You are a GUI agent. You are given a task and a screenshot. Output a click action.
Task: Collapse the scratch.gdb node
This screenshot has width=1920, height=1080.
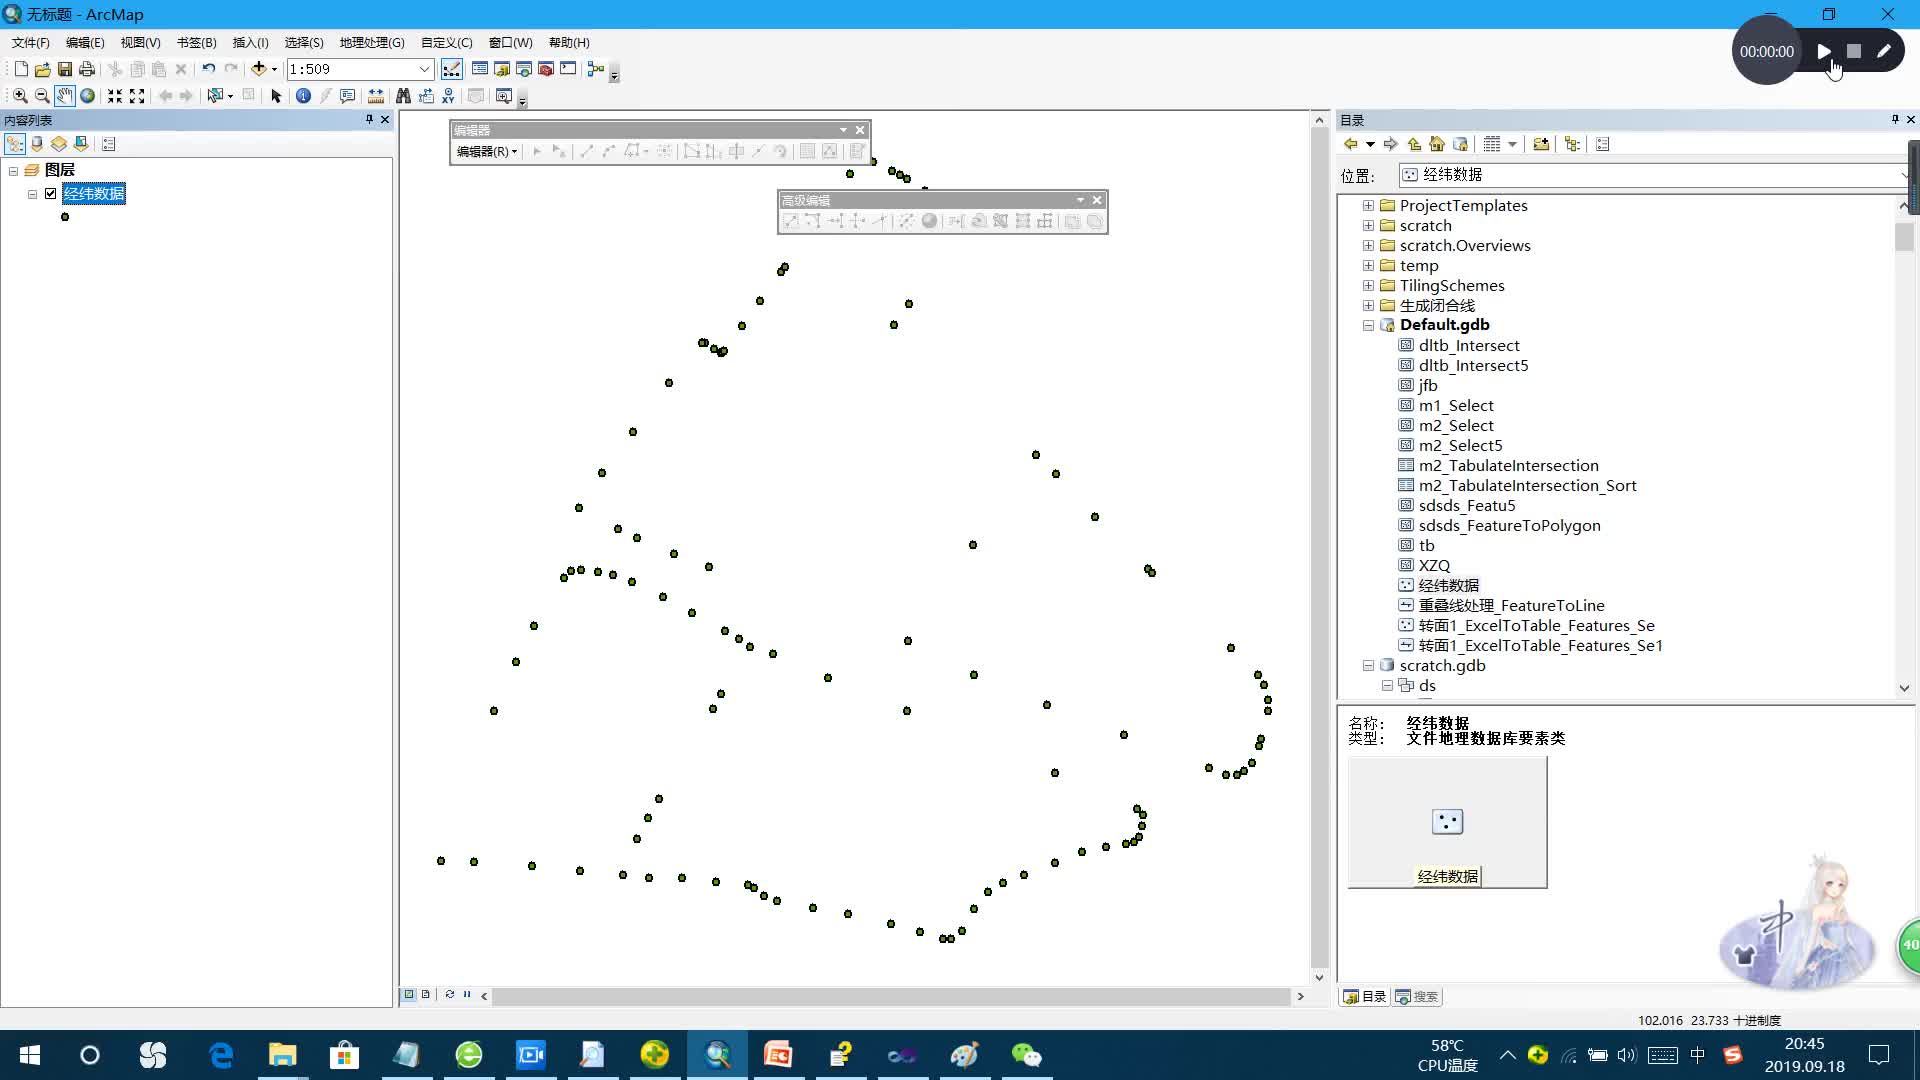(1368, 665)
